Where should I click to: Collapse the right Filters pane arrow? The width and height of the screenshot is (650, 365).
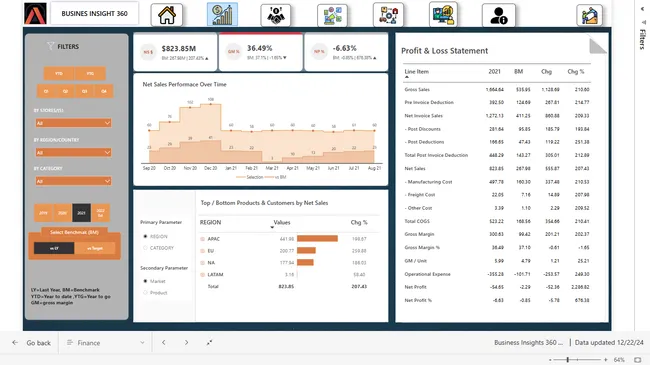point(642,9)
